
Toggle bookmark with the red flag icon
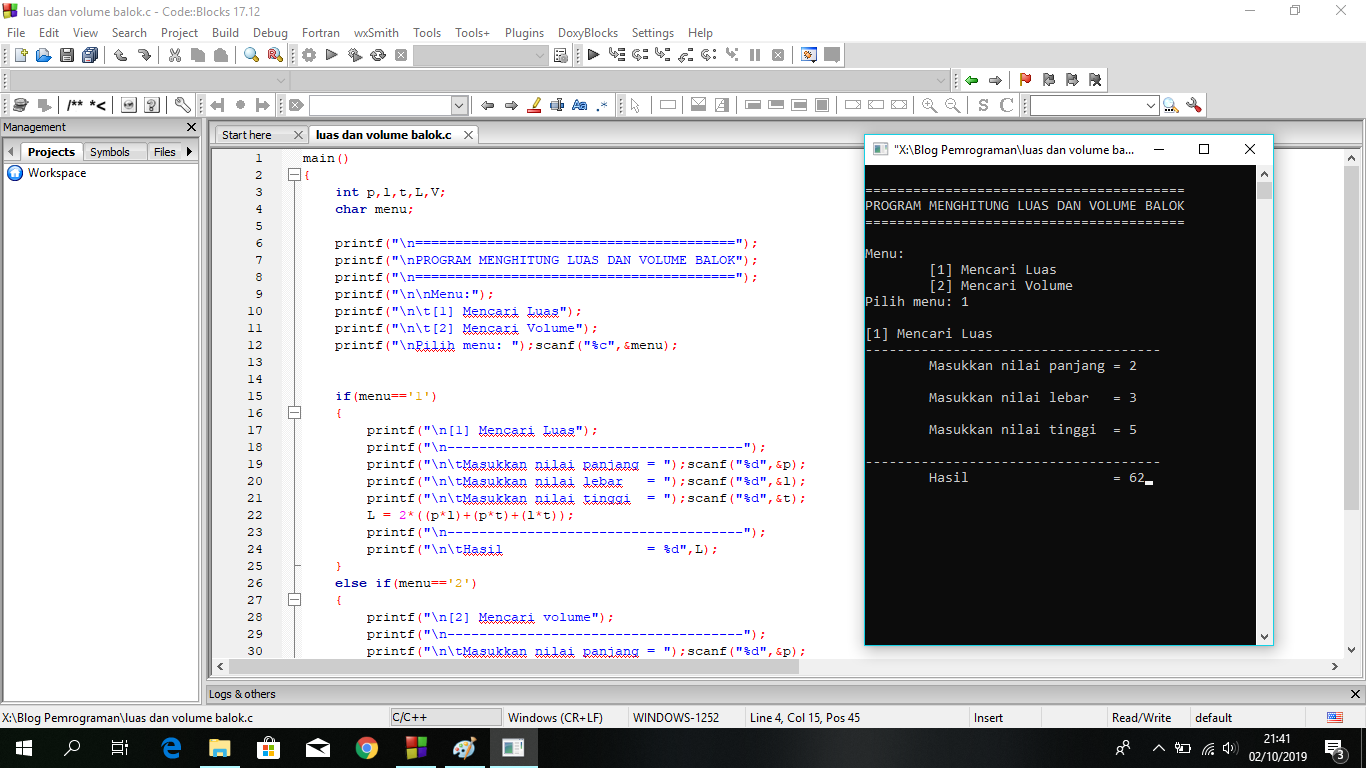coord(1025,80)
